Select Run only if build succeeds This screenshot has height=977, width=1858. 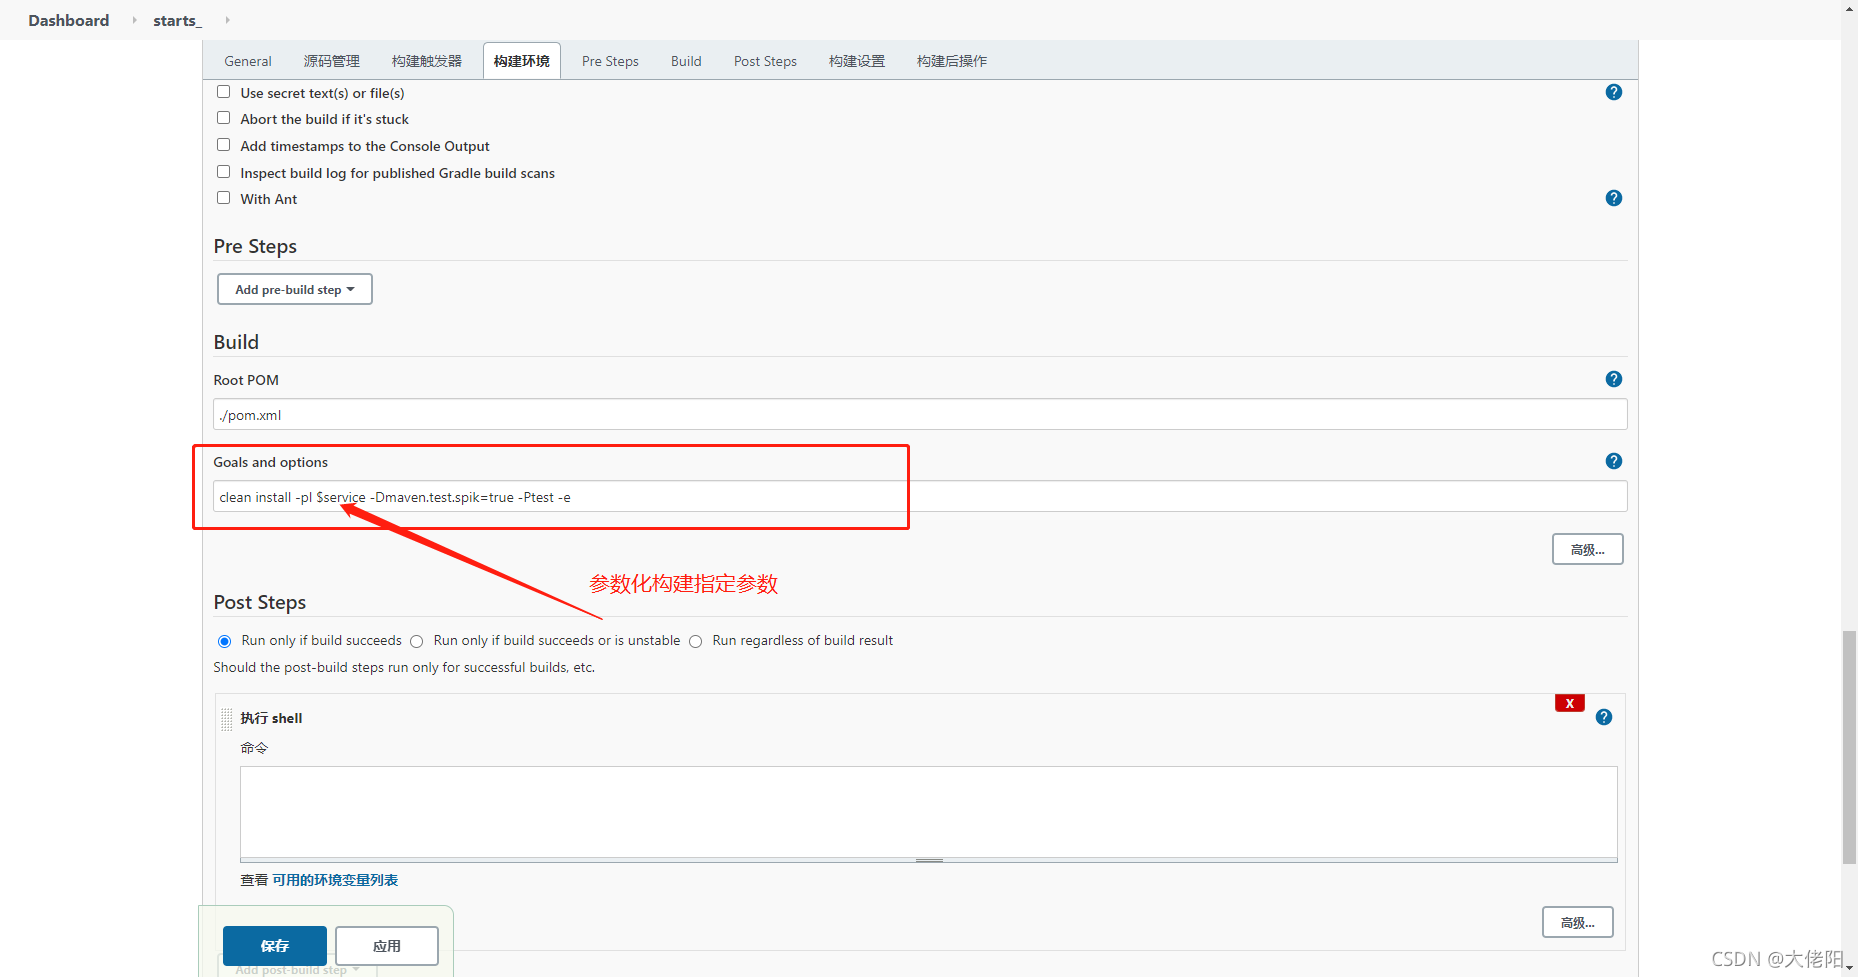tap(224, 641)
